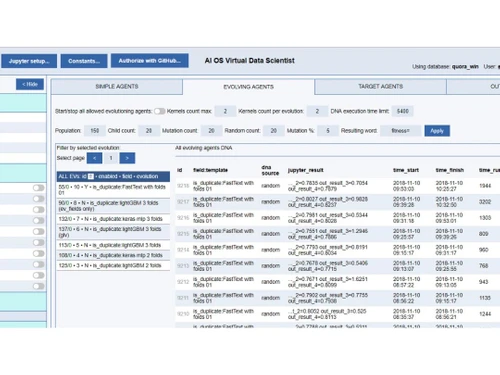Screen dimensions: 500x375
Task: Click jupyter_result cell containing out_result_3=1.6251
Action: click(328, 282)
